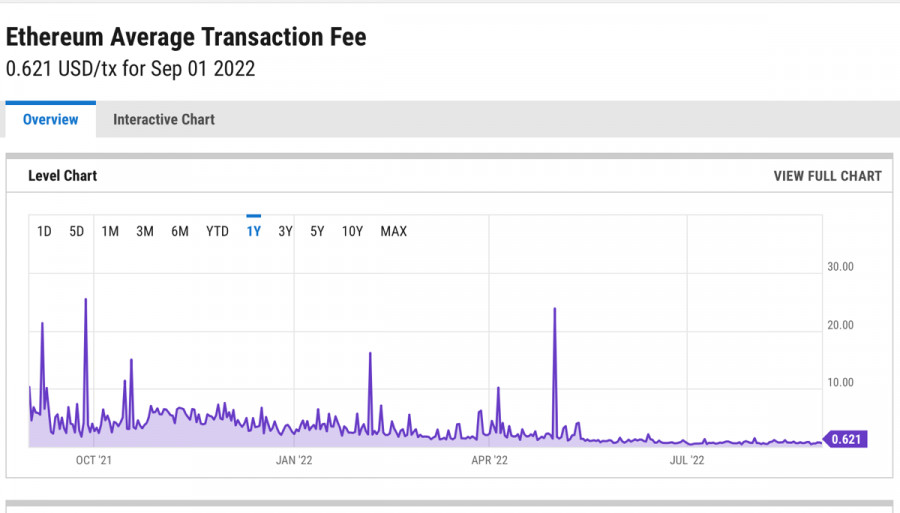Image resolution: width=900 pixels, height=513 pixels.
Task: Click the large spike after Apr '22
Action: (554, 310)
